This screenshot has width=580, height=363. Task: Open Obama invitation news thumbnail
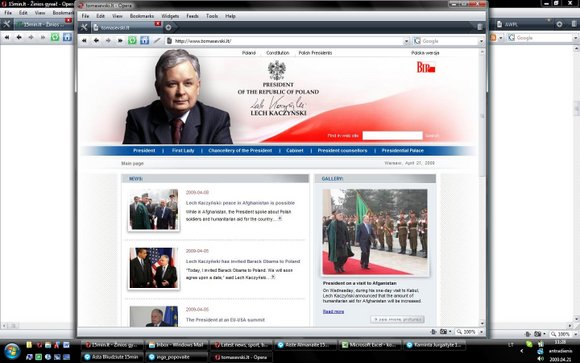coord(154,268)
